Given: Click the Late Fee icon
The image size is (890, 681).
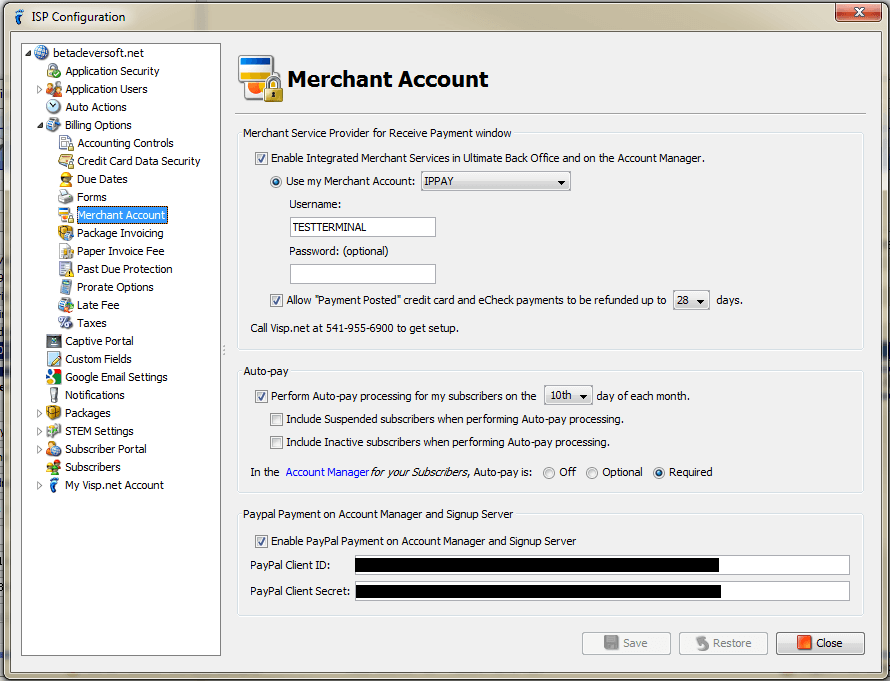Looking at the screenshot, I should [x=66, y=305].
